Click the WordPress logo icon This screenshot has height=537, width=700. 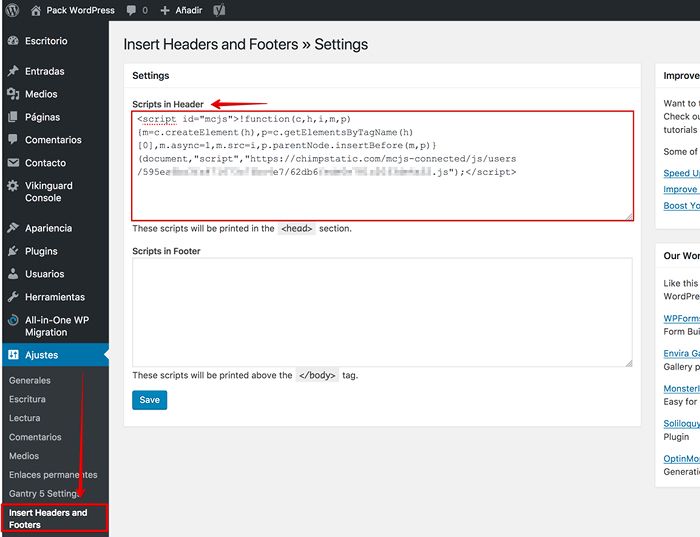click(x=12, y=10)
